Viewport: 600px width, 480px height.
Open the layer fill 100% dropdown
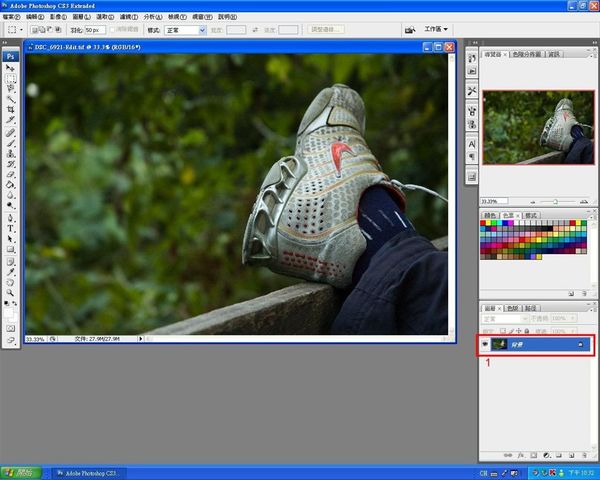[573, 331]
